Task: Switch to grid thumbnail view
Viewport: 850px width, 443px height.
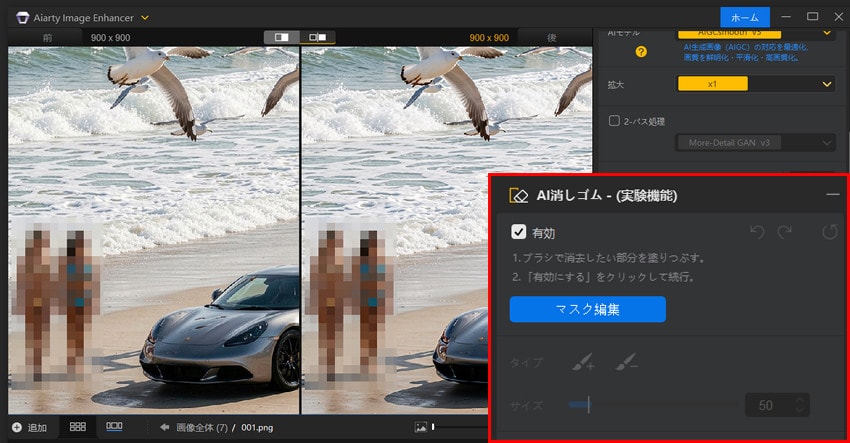Action: [77, 427]
